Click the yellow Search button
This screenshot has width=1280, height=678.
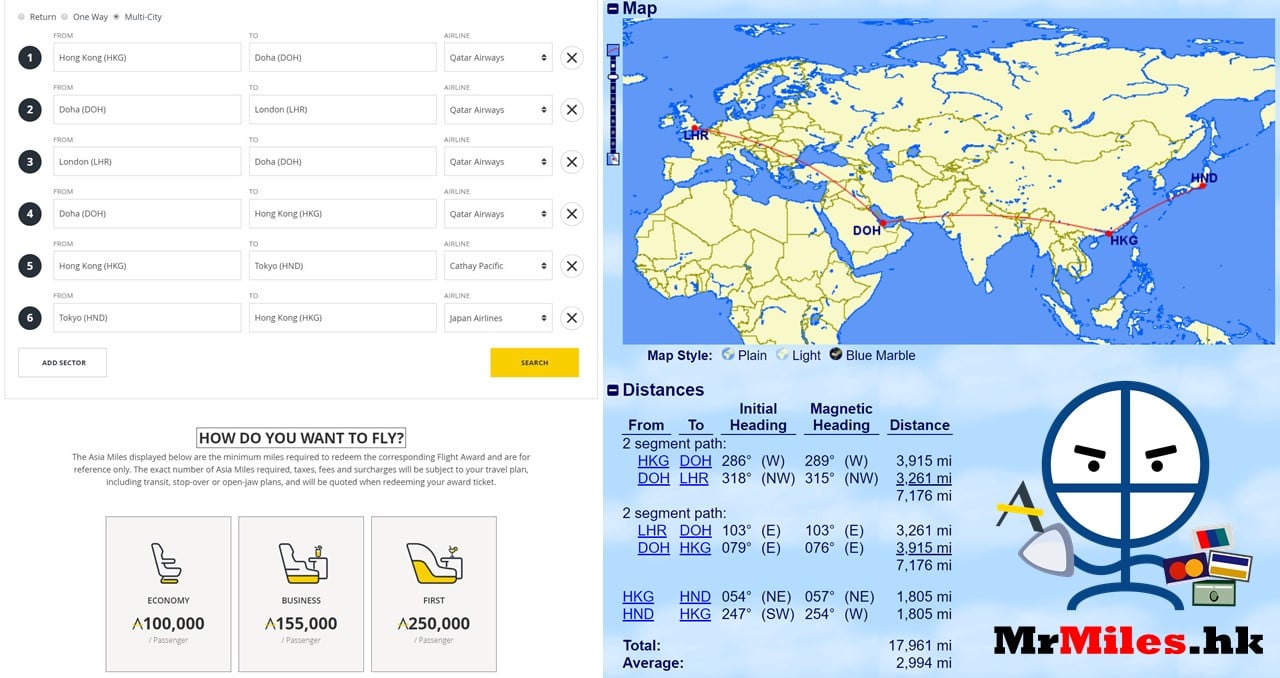click(x=534, y=363)
